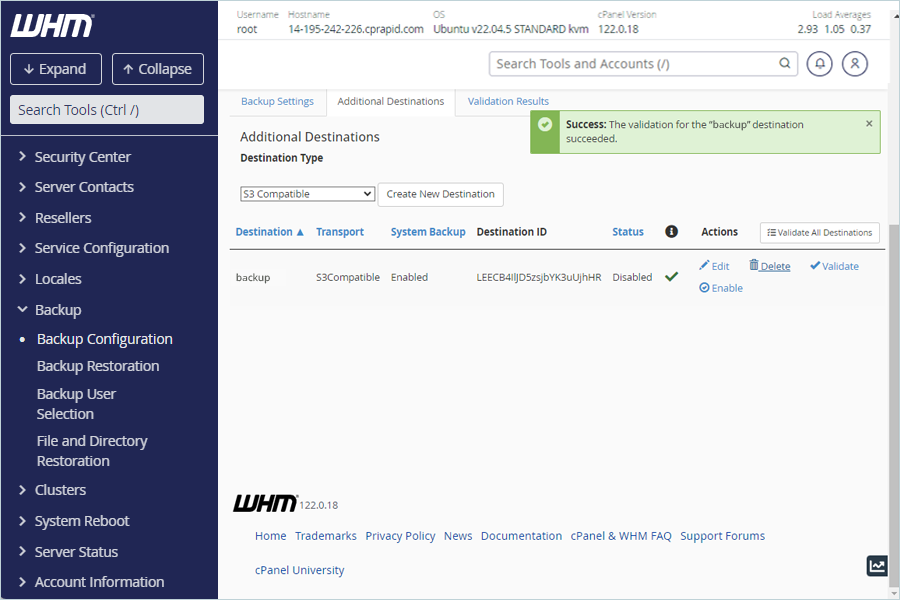The image size is (900, 600).
Task: Open the Destination Type dropdown
Action: [308, 194]
